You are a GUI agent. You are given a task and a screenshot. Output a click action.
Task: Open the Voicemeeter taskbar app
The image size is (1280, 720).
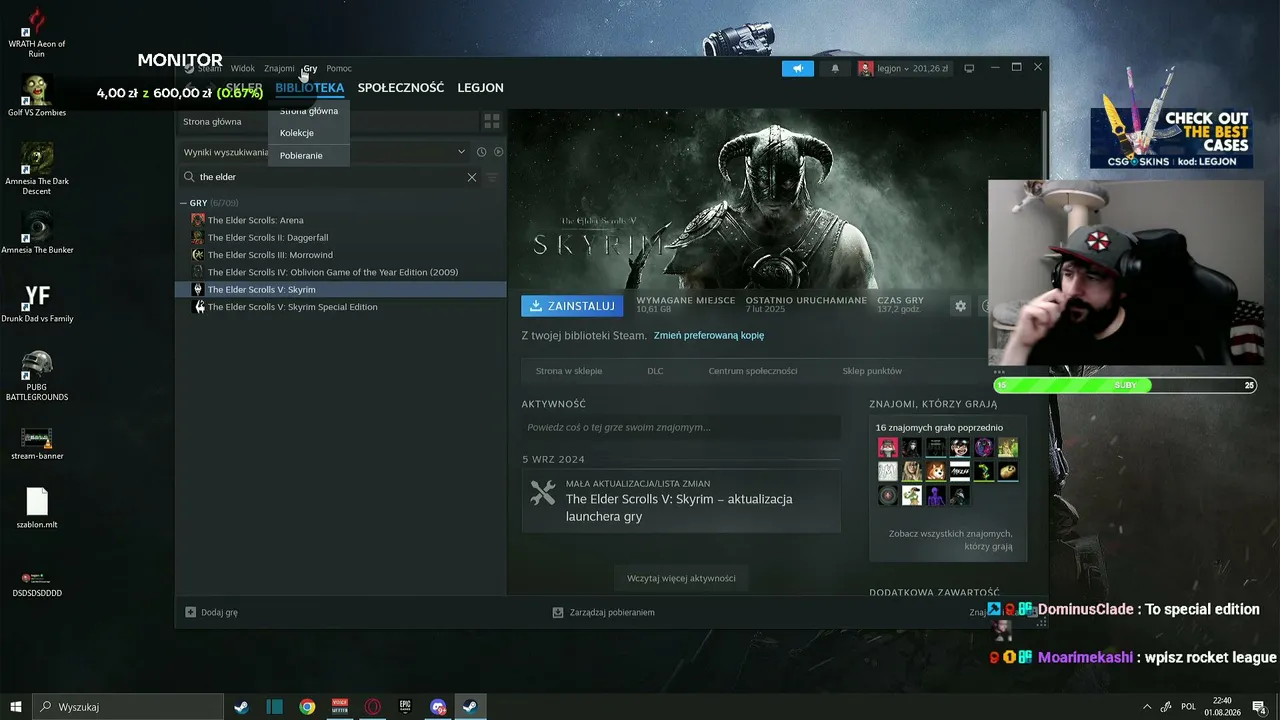click(340, 707)
